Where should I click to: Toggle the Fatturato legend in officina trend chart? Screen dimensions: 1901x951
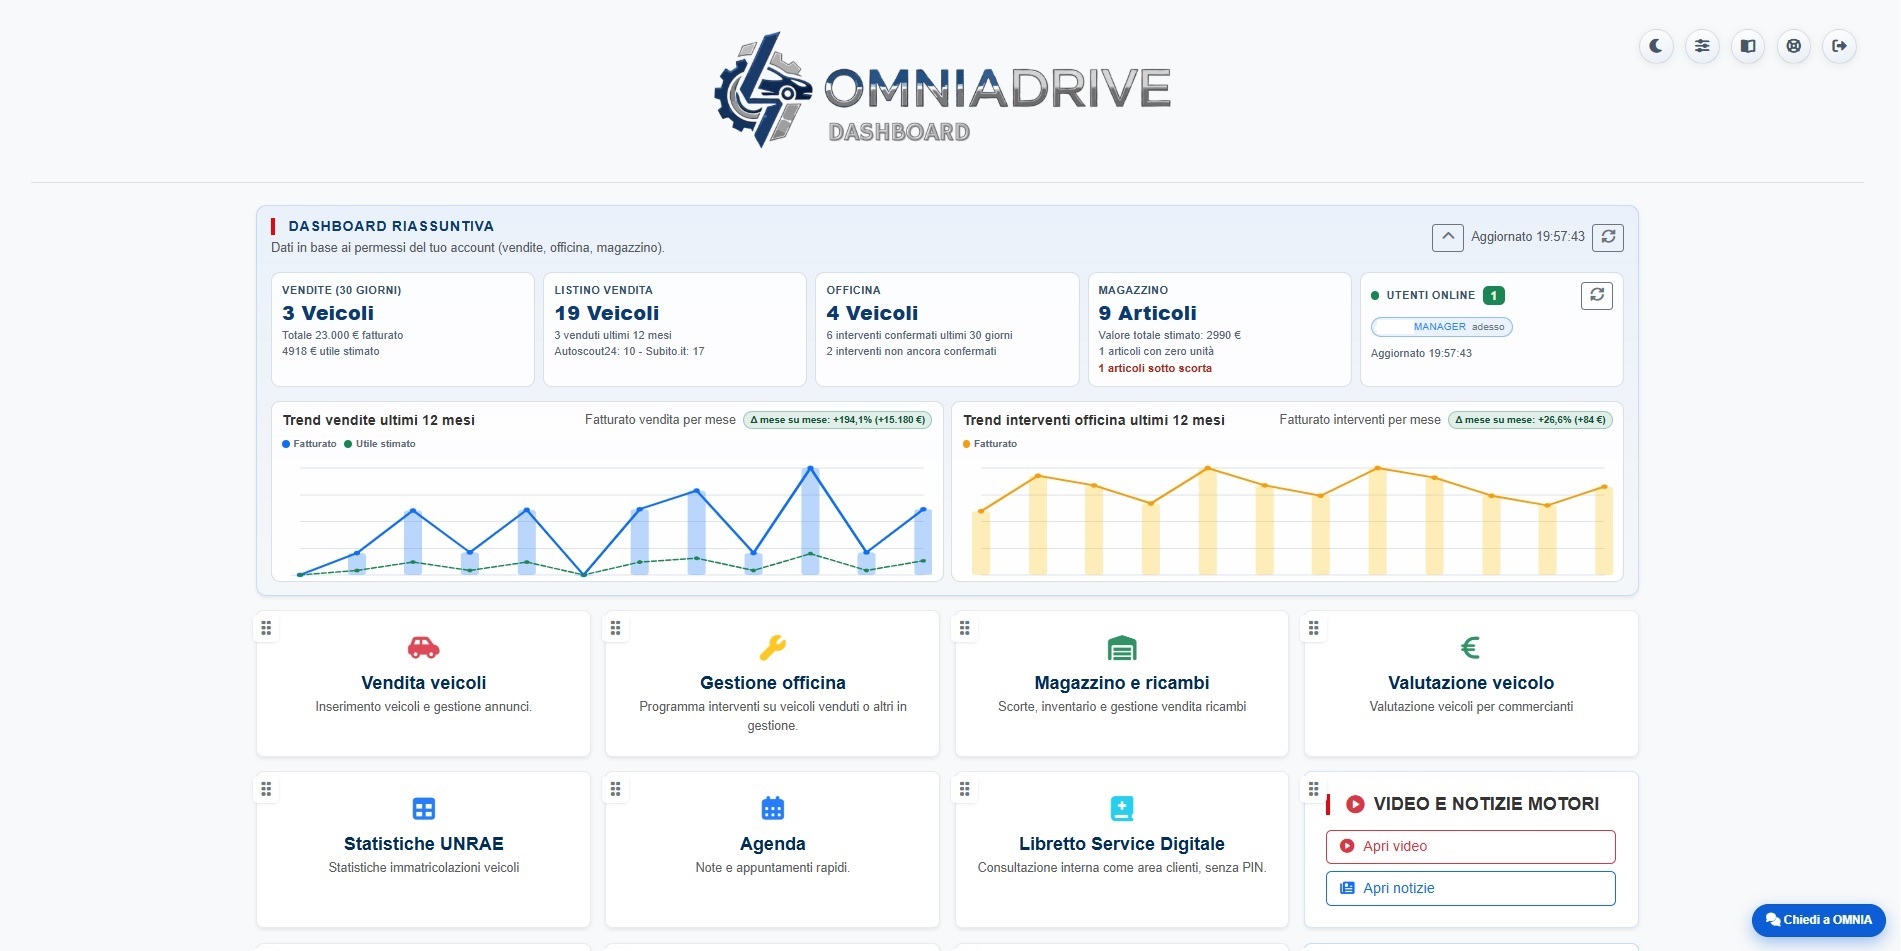click(x=990, y=444)
